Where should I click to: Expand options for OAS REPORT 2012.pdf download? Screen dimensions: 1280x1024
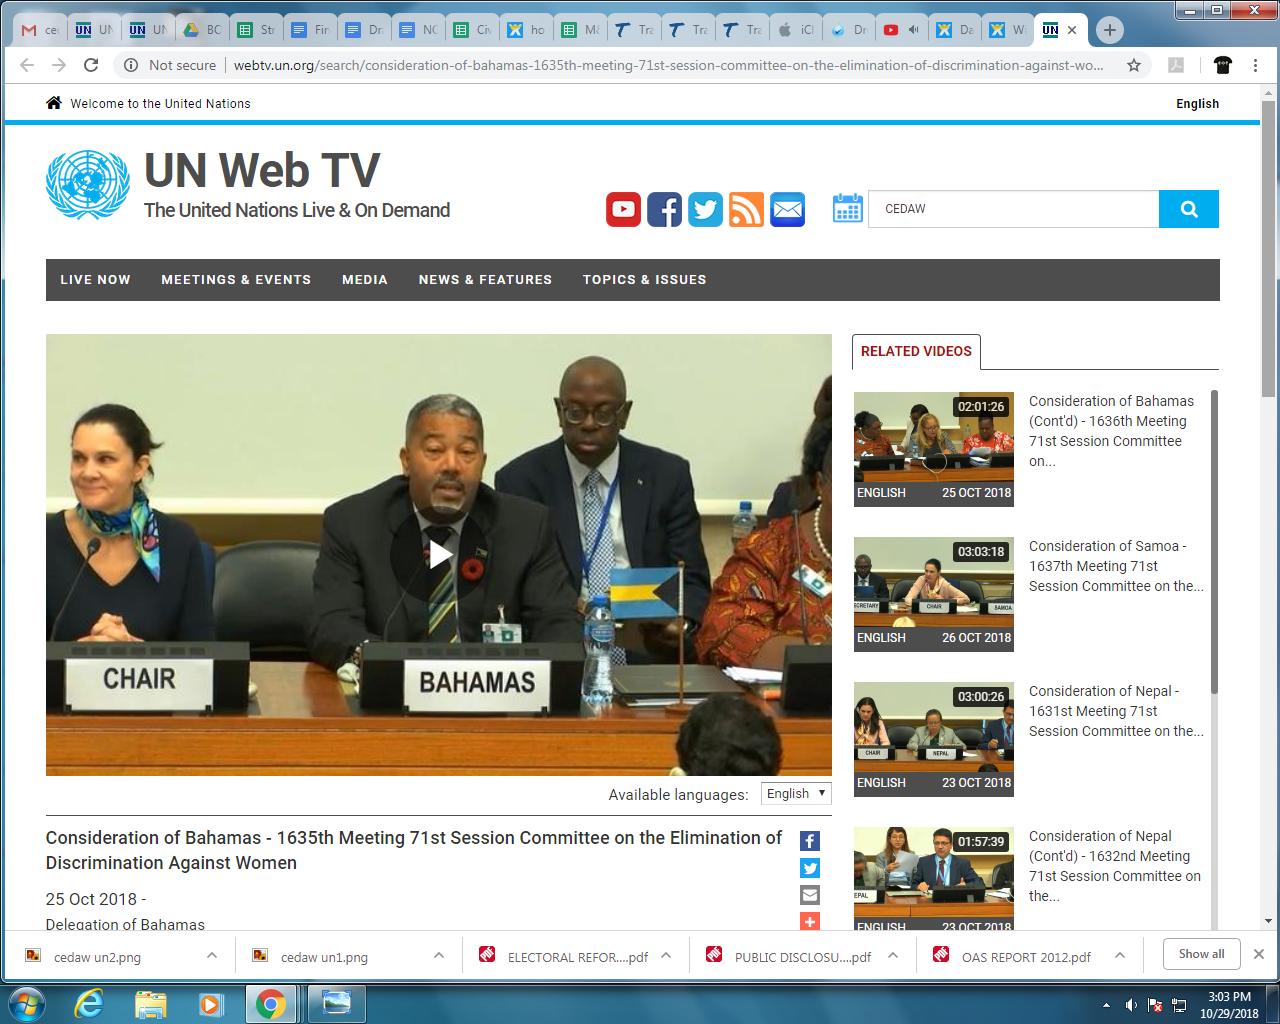point(1120,956)
